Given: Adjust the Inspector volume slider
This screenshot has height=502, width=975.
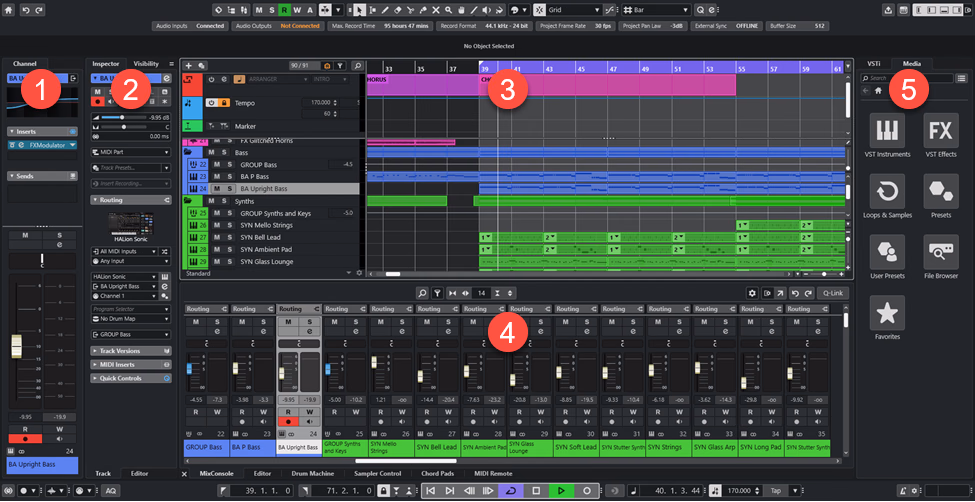Looking at the screenshot, I should 122,117.
